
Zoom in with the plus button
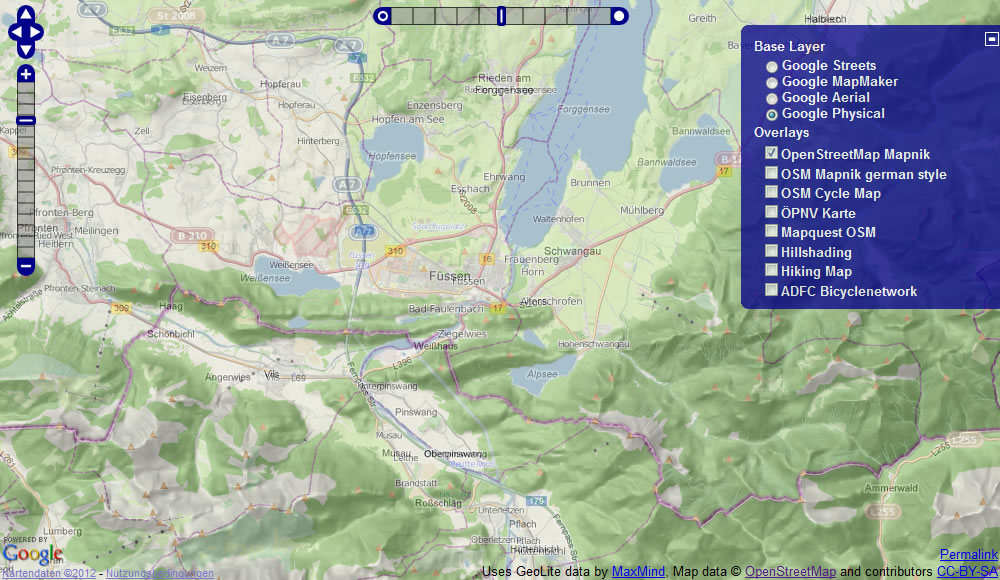26,74
